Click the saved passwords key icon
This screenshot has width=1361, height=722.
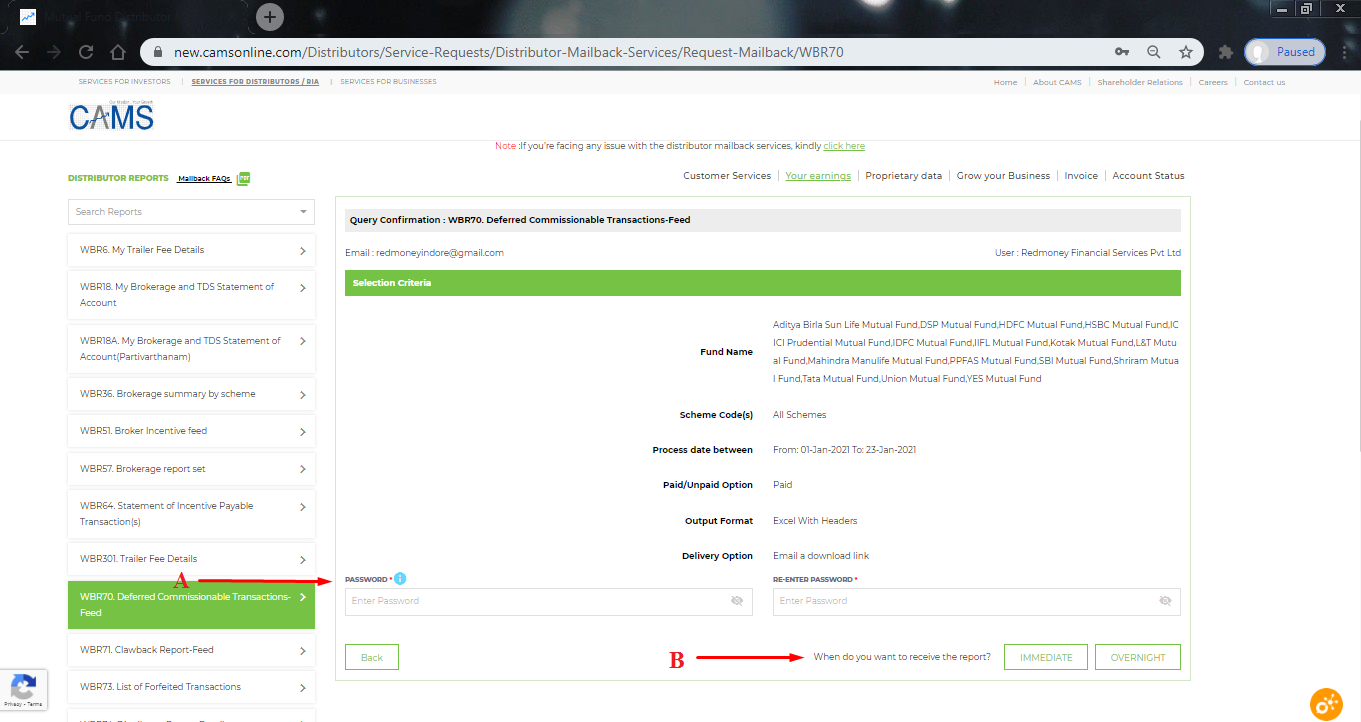[1122, 52]
